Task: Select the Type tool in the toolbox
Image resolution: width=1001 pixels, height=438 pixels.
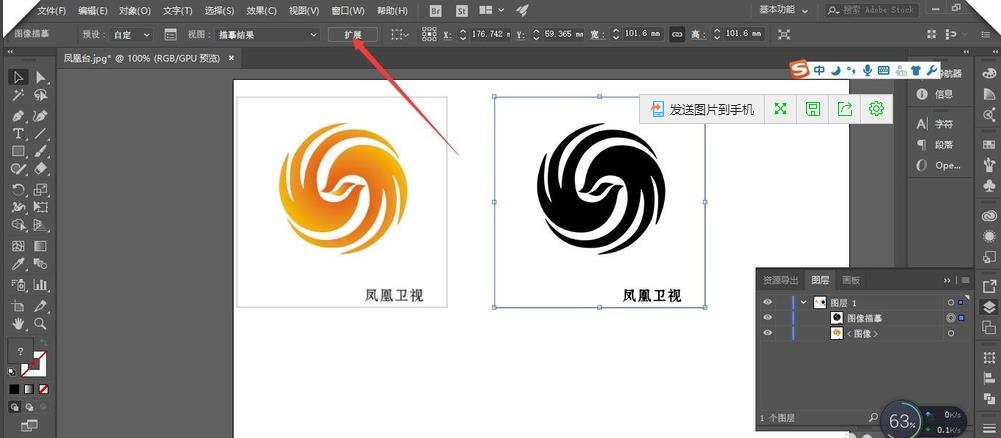Action: coord(18,133)
